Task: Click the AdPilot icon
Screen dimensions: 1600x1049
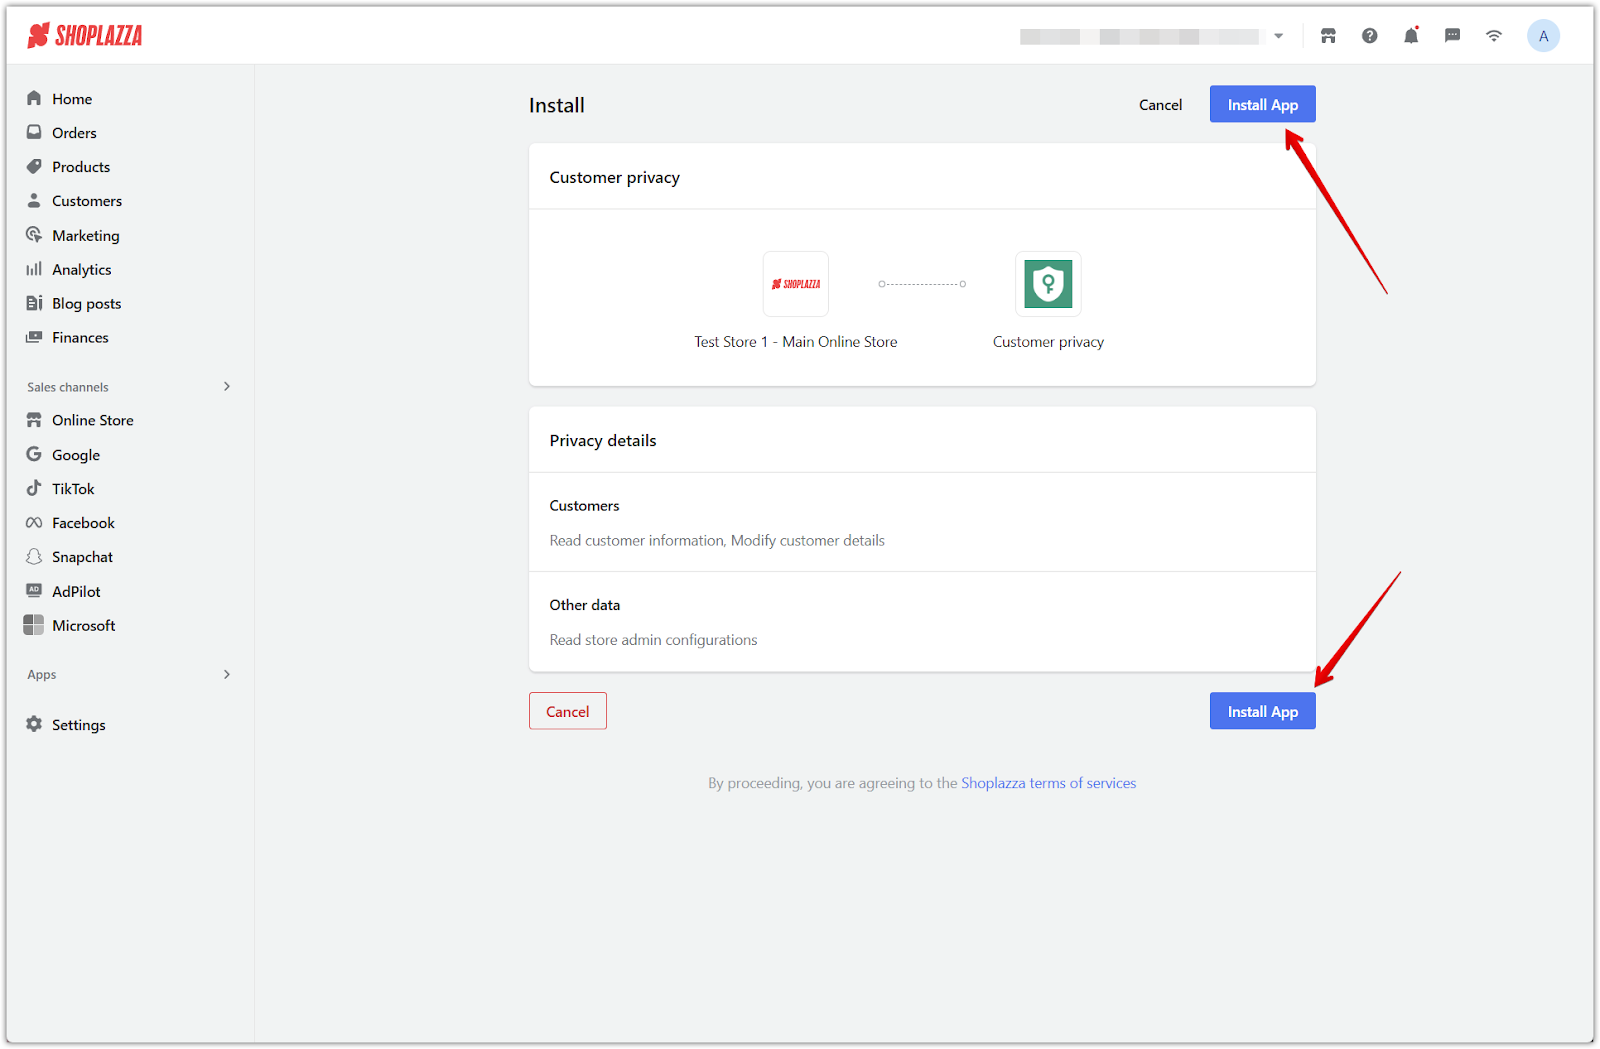Action: point(34,591)
